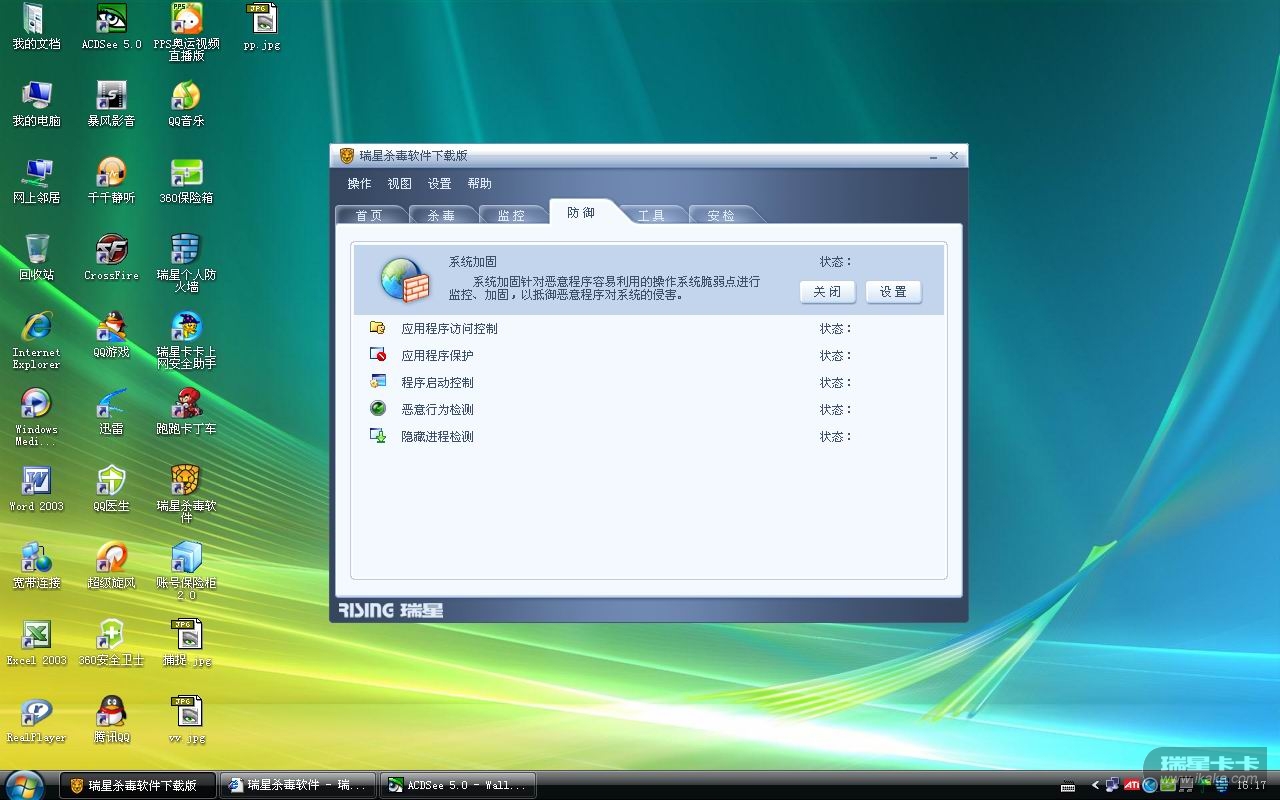Select the Excel 2003 desktop icon
The width and height of the screenshot is (1280, 800).
point(36,643)
